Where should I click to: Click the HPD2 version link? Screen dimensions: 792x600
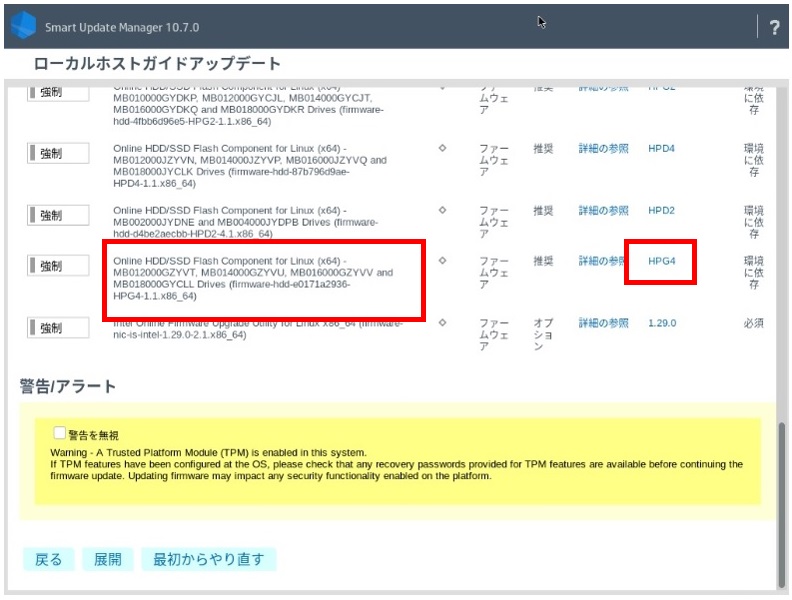point(661,211)
